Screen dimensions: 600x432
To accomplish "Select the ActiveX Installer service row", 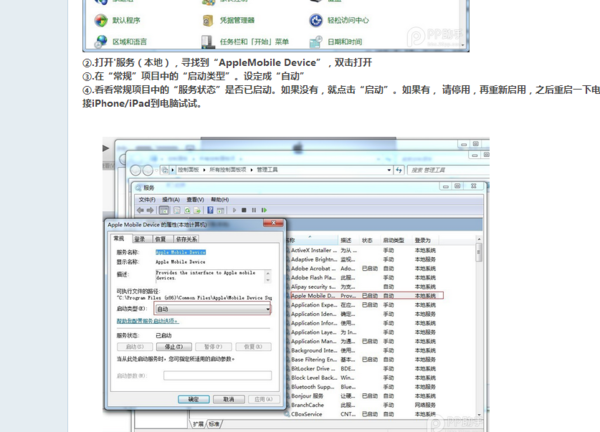I will [364, 250].
